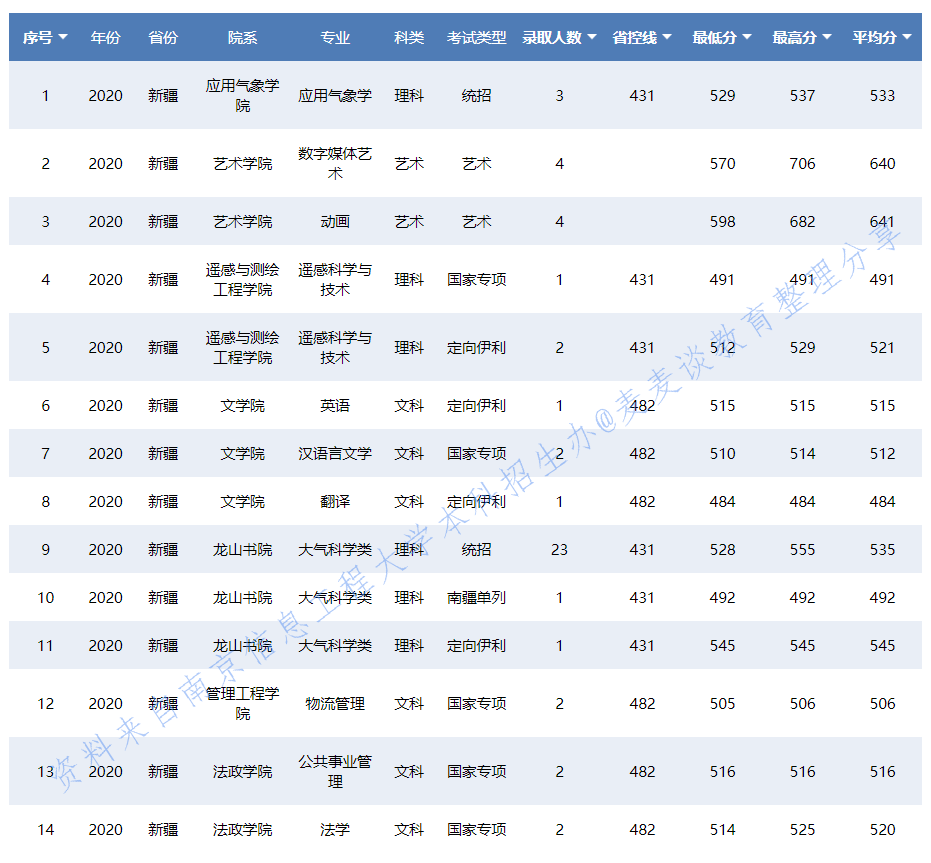Click the 年份 column header
Viewport: 931px width, 863px height.
coord(105,37)
